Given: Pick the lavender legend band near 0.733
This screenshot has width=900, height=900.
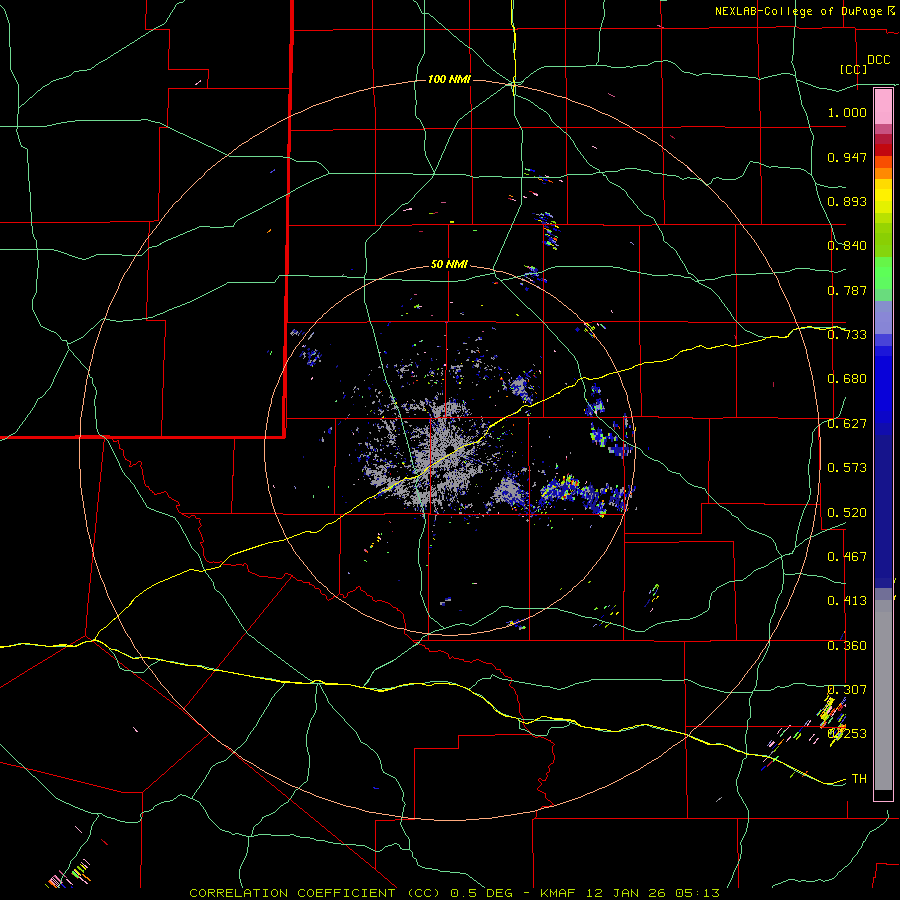Looking at the screenshot, I should coord(883,317).
